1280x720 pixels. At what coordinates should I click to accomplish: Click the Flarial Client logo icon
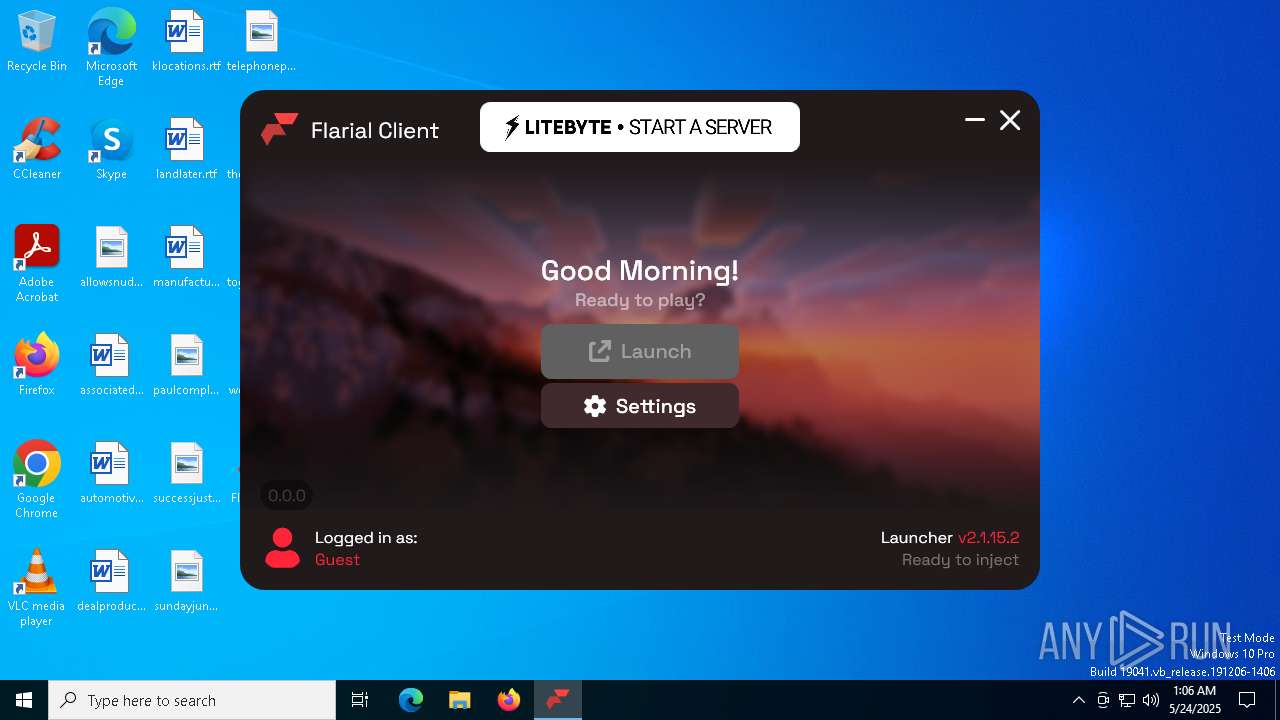click(x=279, y=130)
